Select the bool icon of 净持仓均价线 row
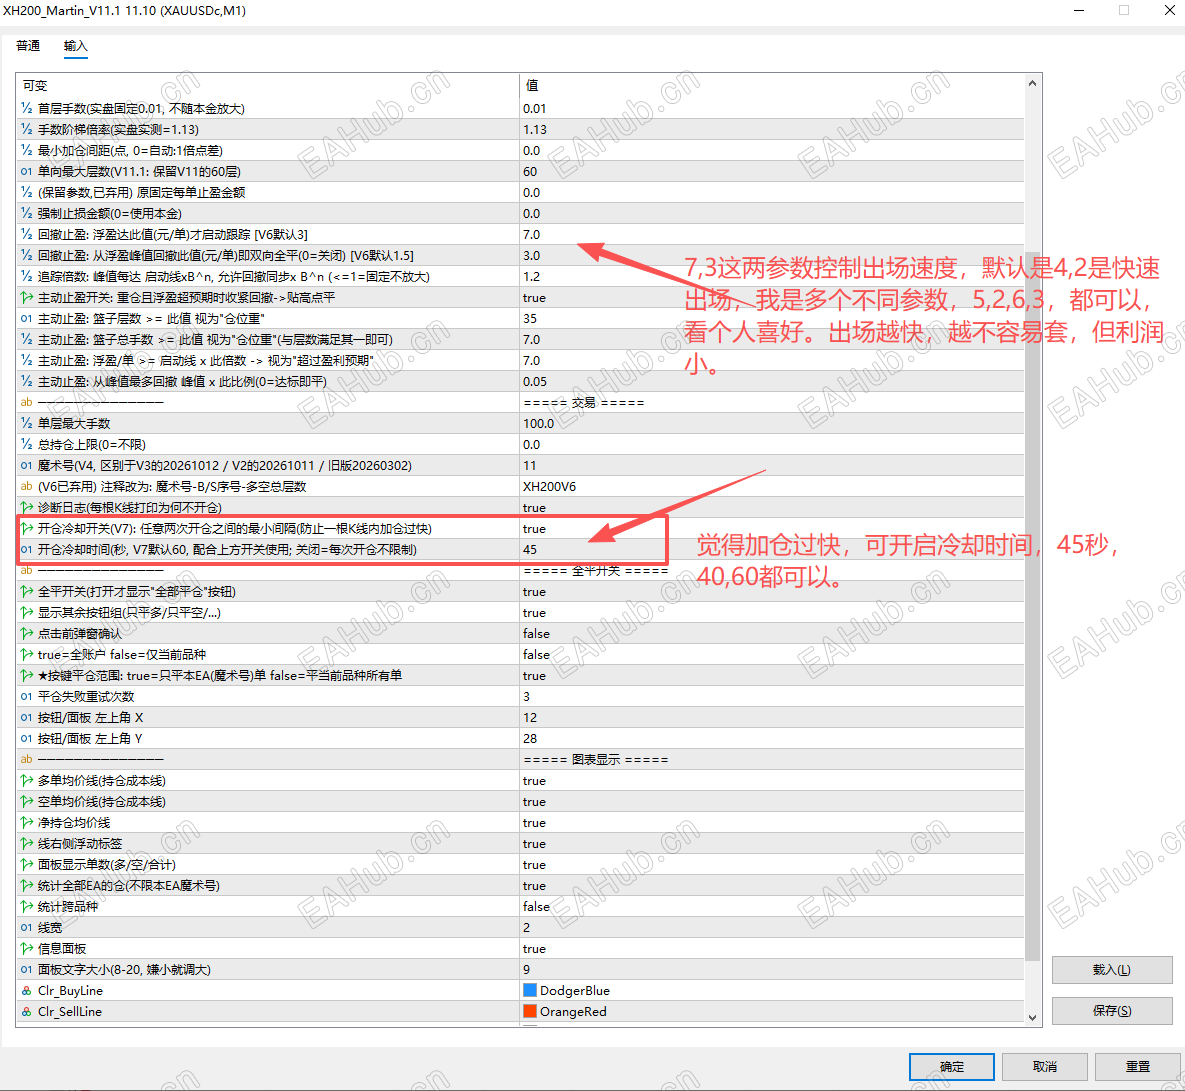 coord(26,823)
